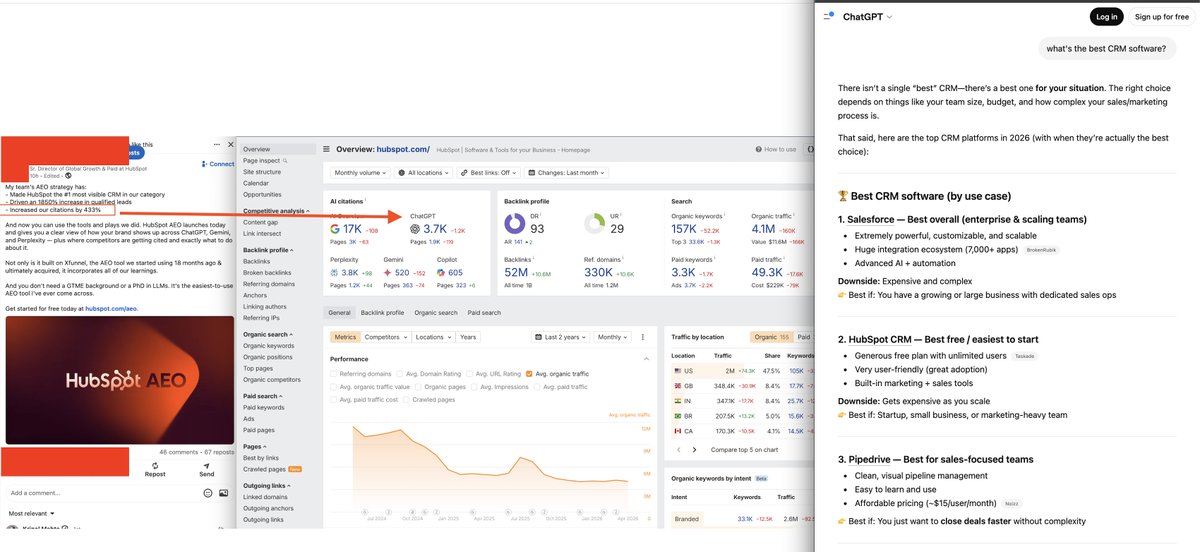Open the hamburger menu beside Overview title
This screenshot has height=552, width=1200.
(328, 149)
